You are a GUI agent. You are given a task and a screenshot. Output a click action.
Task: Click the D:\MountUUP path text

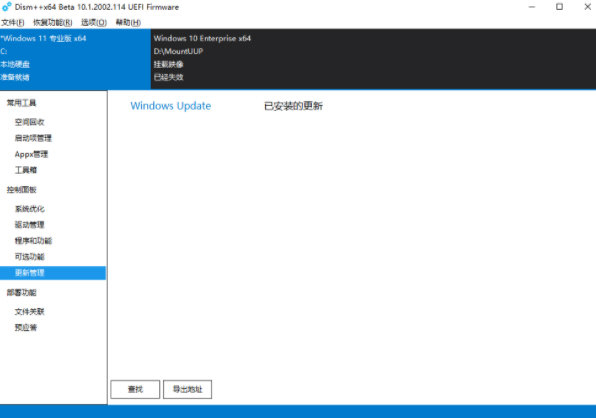(178, 51)
